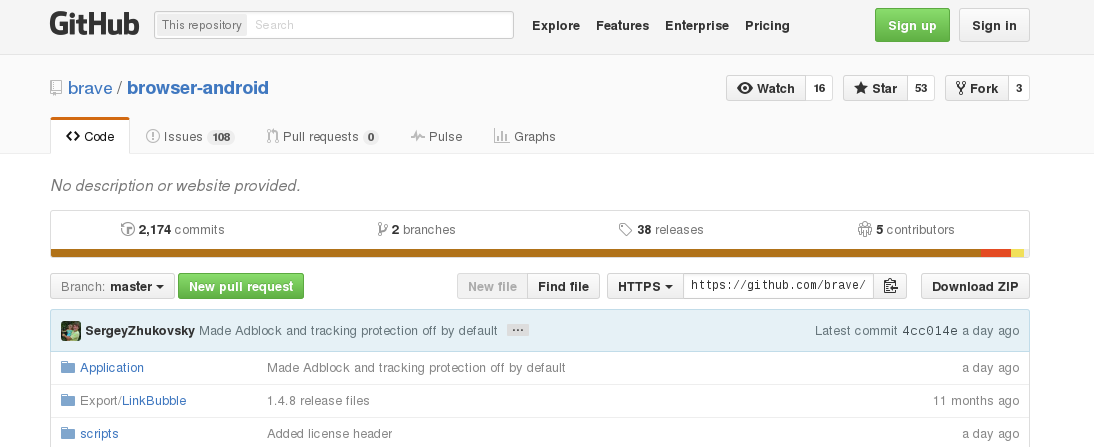The image size is (1094, 447).
Task: Open Explore in top navigation
Action: pos(556,25)
